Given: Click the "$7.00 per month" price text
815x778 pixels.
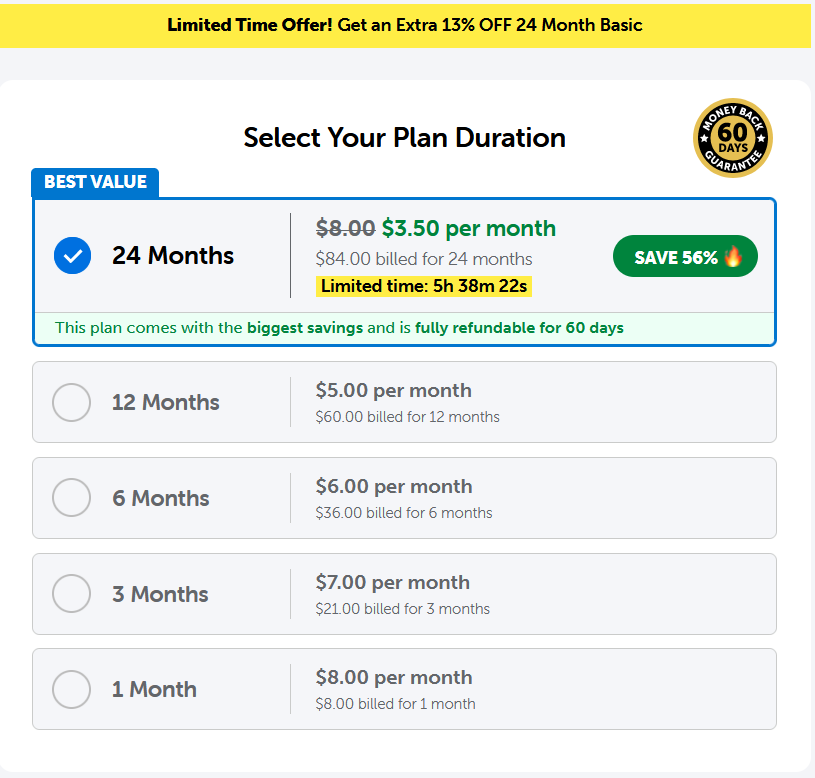Looking at the screenshot, I should pos(392,582).
